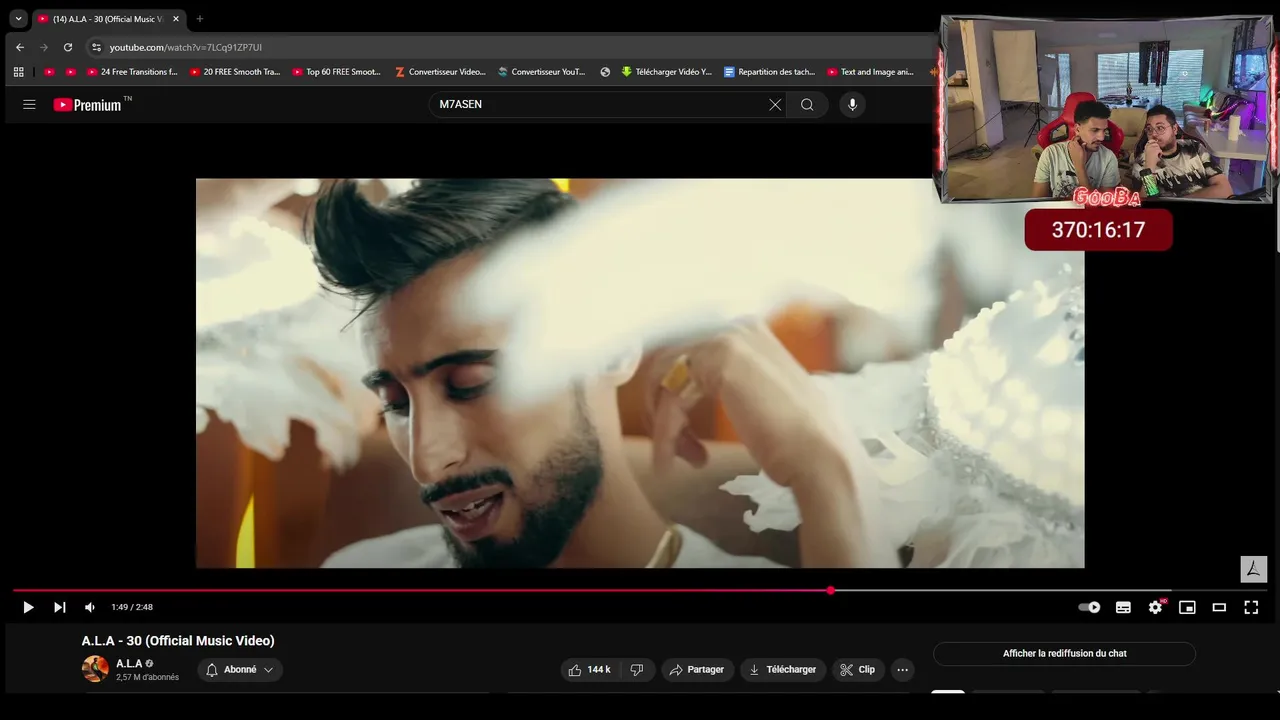Click the music video frame
The width and height of the screenshot is (1280, 720).
click(639, 373)
